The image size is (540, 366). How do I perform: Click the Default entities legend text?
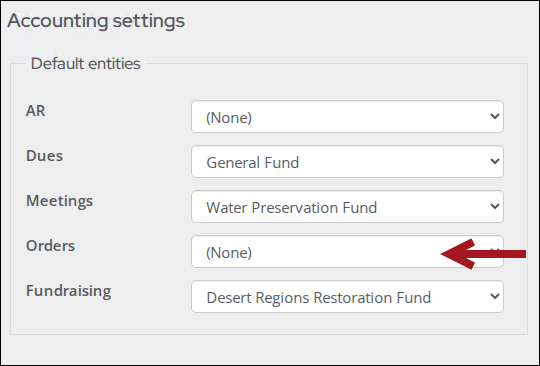point(86,64)
